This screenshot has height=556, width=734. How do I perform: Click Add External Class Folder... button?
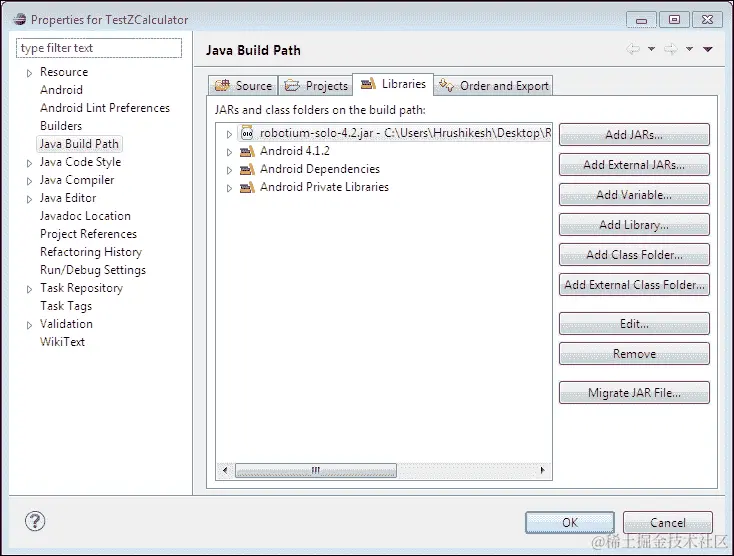point(634,285)
